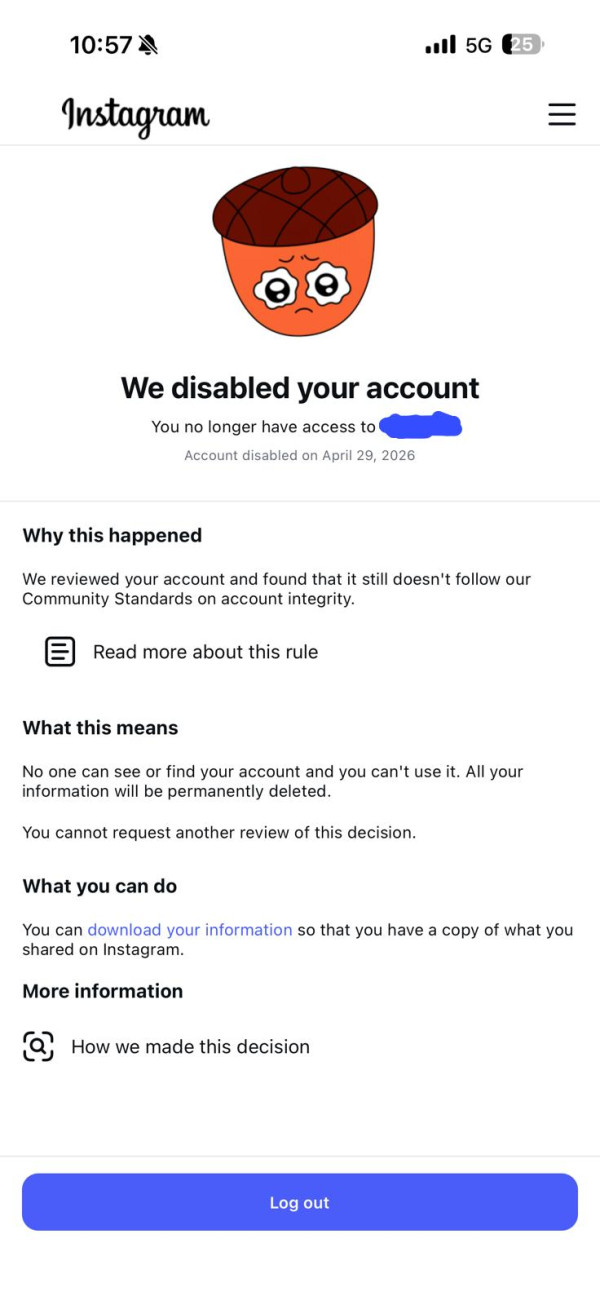600x1305 pixels.
Task: Tap the Why this happened heading
Action: point(112,536)
